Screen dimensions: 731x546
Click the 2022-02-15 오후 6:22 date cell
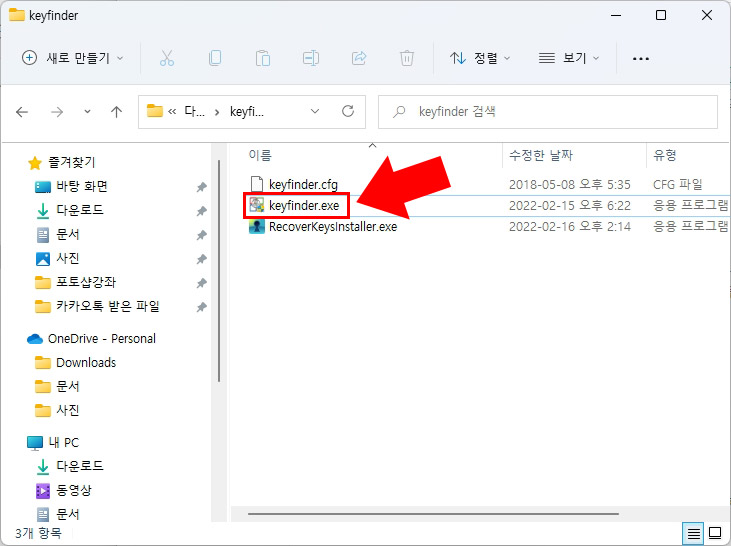click(569, 206)
